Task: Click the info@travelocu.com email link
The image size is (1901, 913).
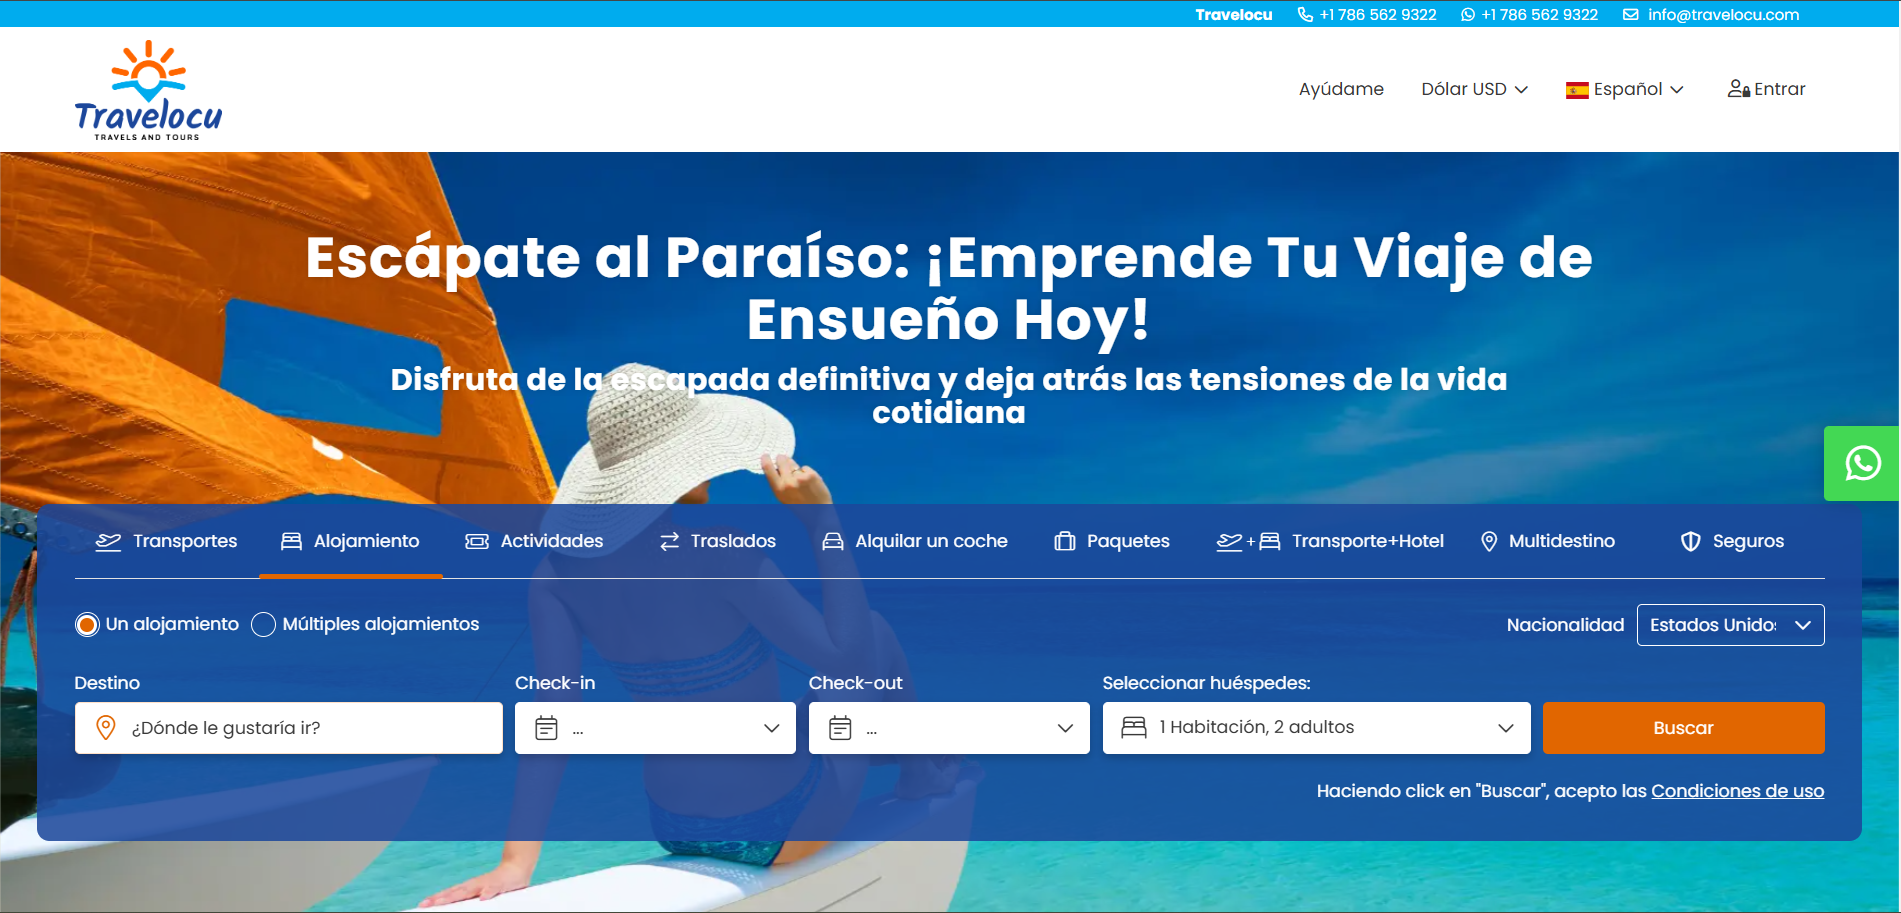Action: click(1723, 14)
